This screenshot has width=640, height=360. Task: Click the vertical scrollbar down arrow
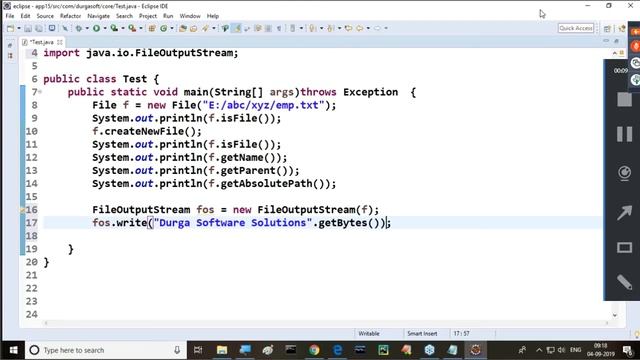615,316
